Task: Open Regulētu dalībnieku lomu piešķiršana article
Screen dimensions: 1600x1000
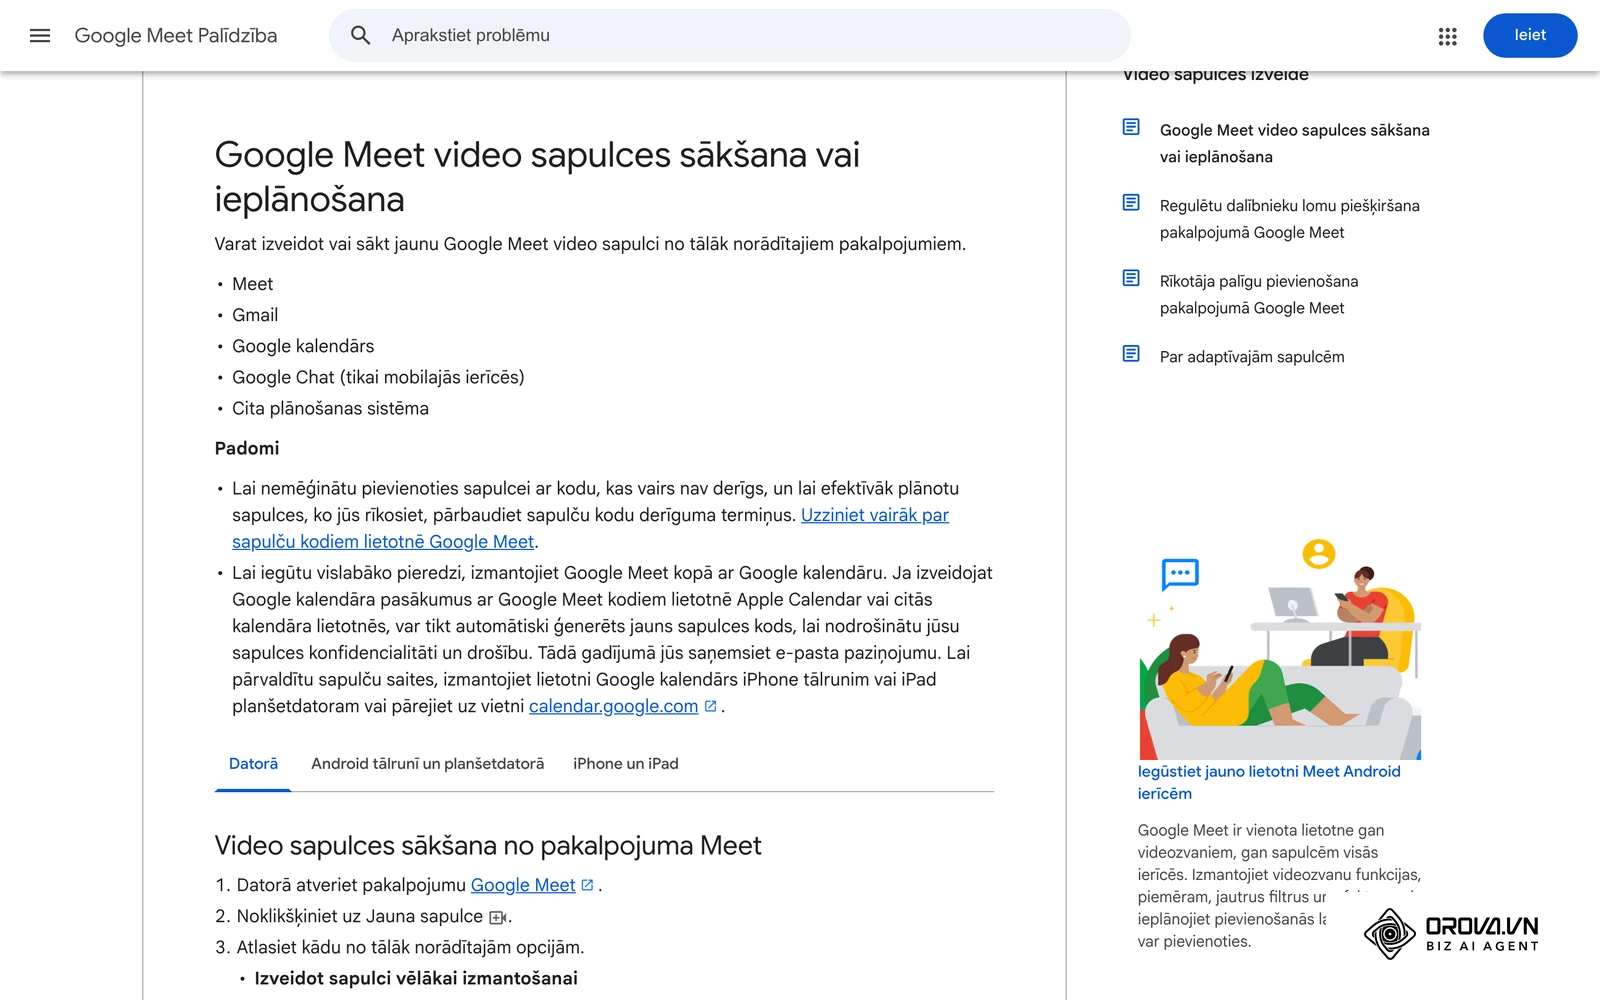Action: [1289, 219]
